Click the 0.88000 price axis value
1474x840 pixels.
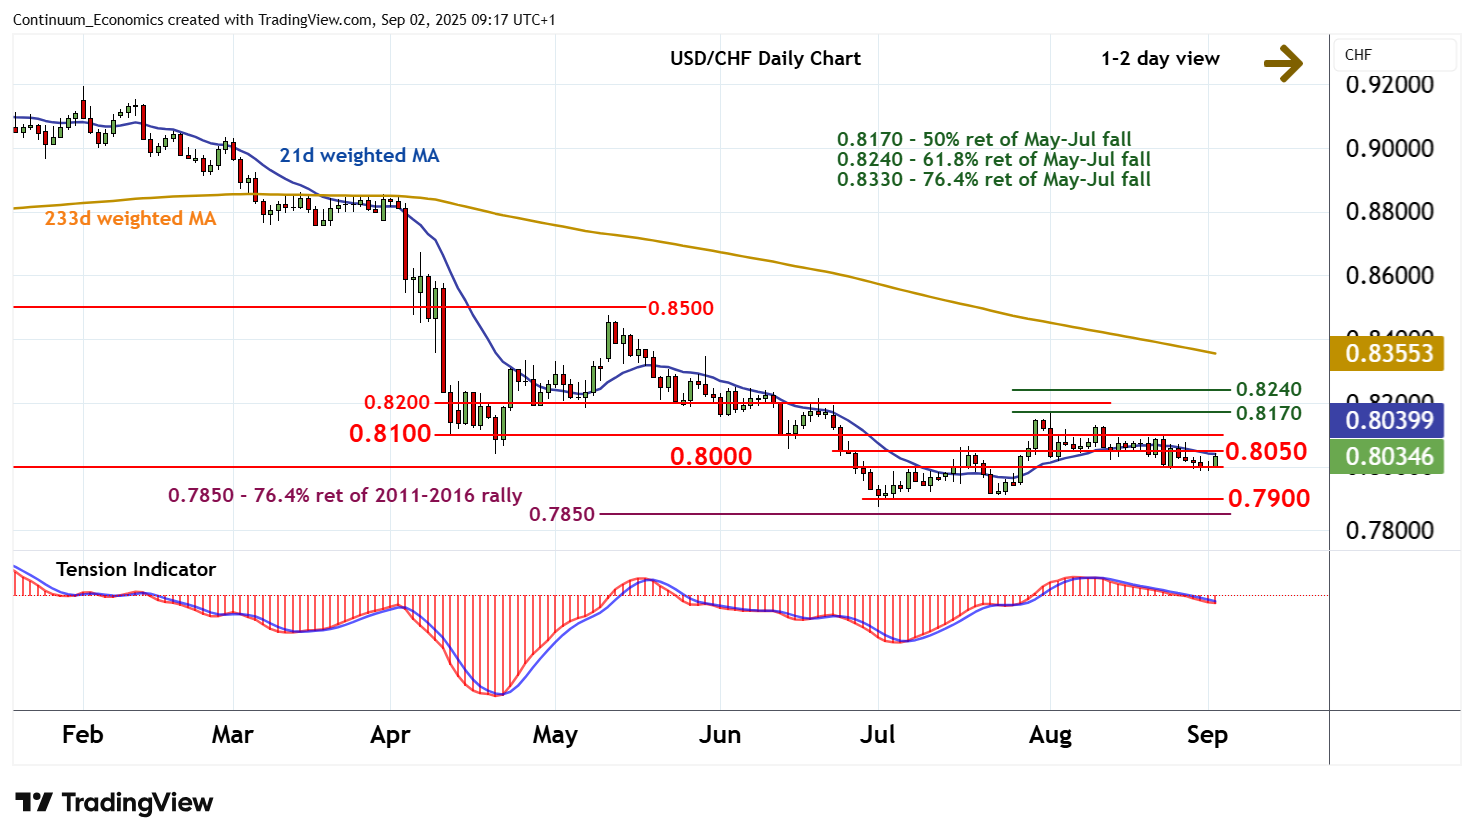pyautogui.click(x=1390, y=211)
